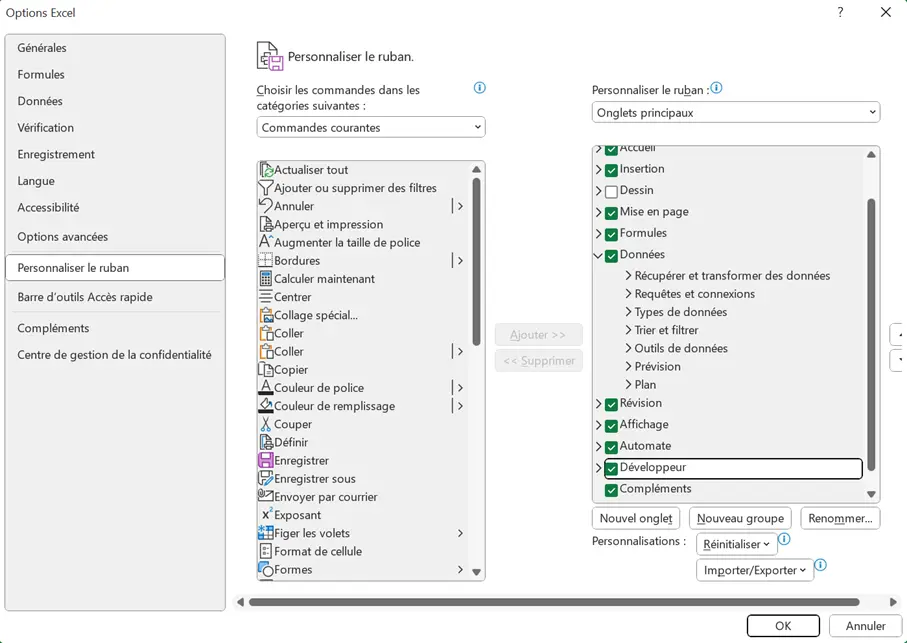Screen dimensions: 907x643
Task: Click the purple Enregistrer floppy icon
Action: tap(266, 461)
